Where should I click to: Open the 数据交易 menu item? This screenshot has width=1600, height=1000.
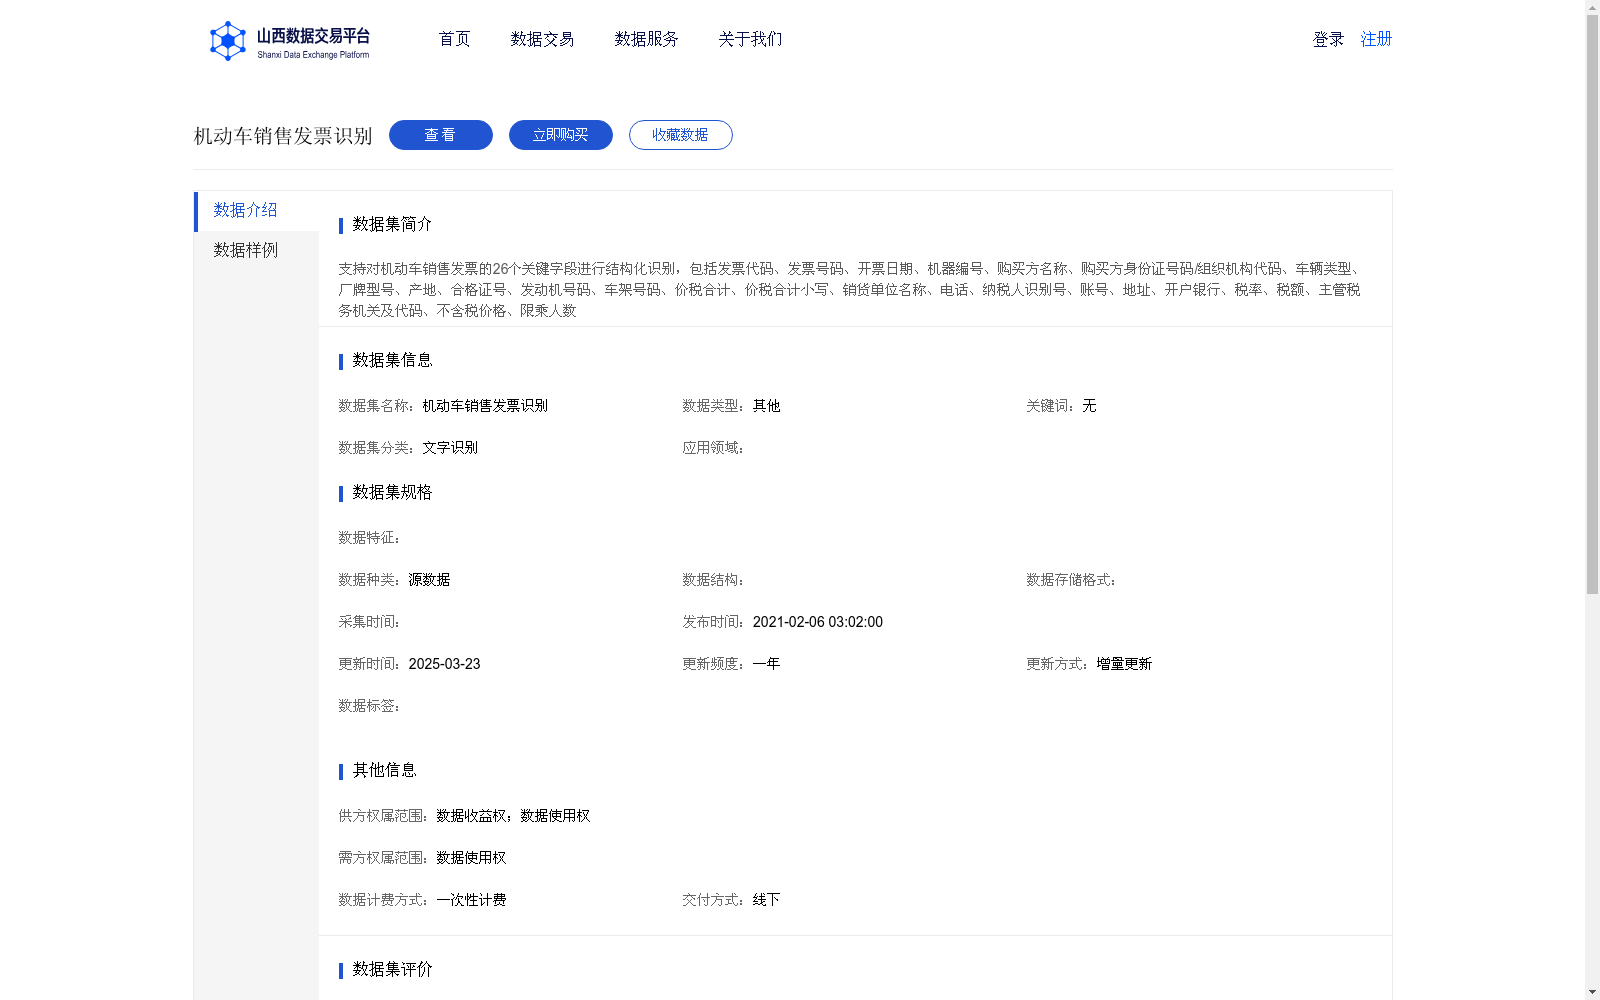(542, 39)
